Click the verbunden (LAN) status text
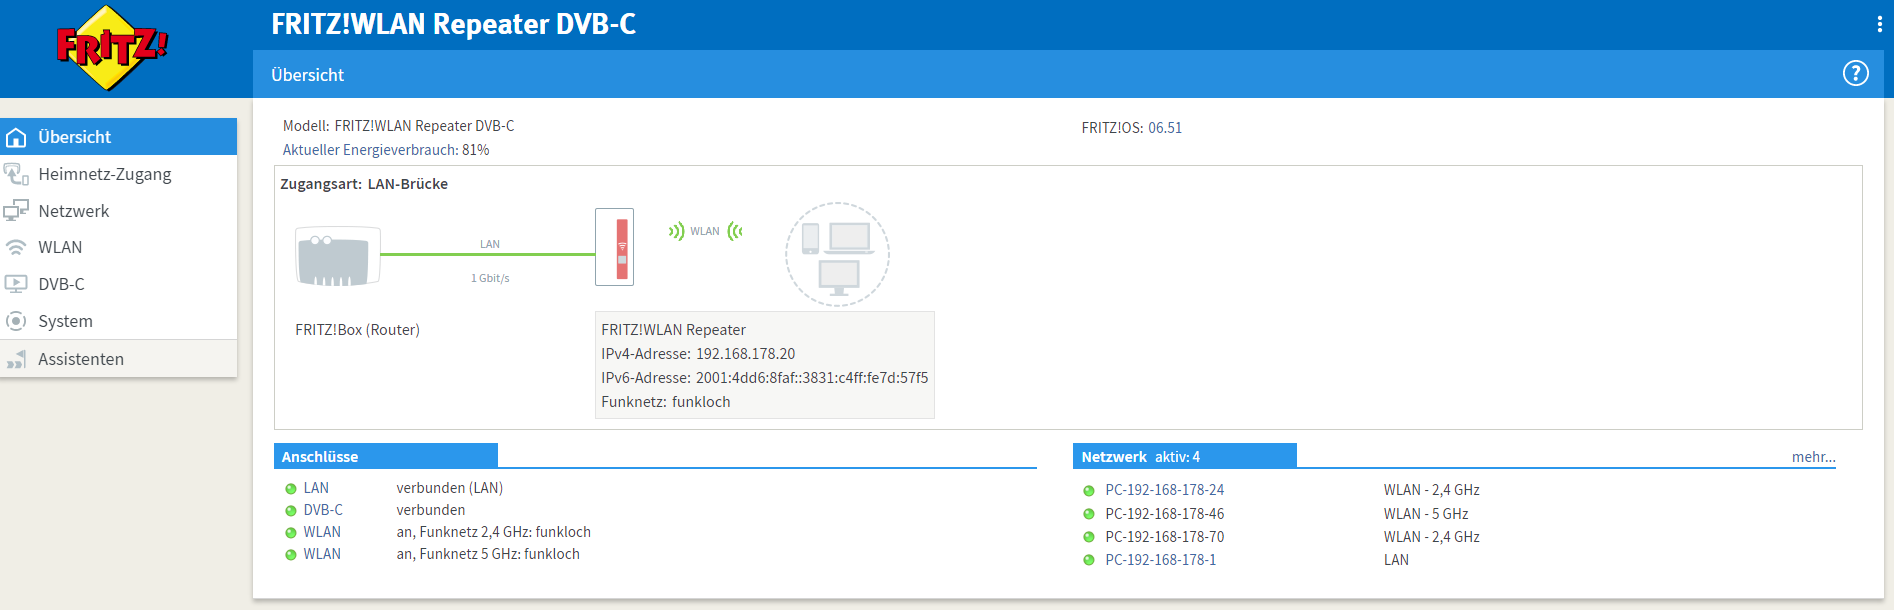This screenshot has height=610, width=1894. (450, 488)
